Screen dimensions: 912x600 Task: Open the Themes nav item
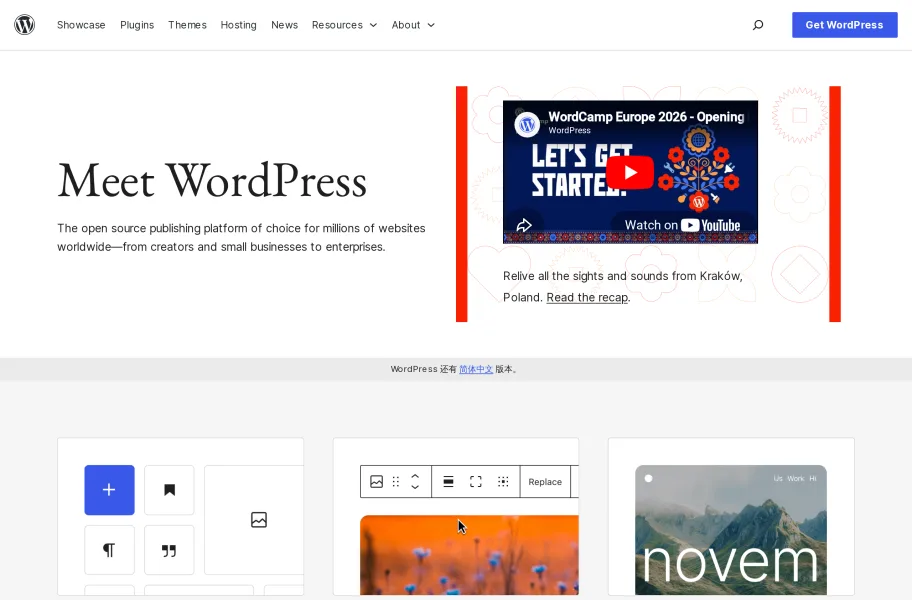click(x=187, y=25)
